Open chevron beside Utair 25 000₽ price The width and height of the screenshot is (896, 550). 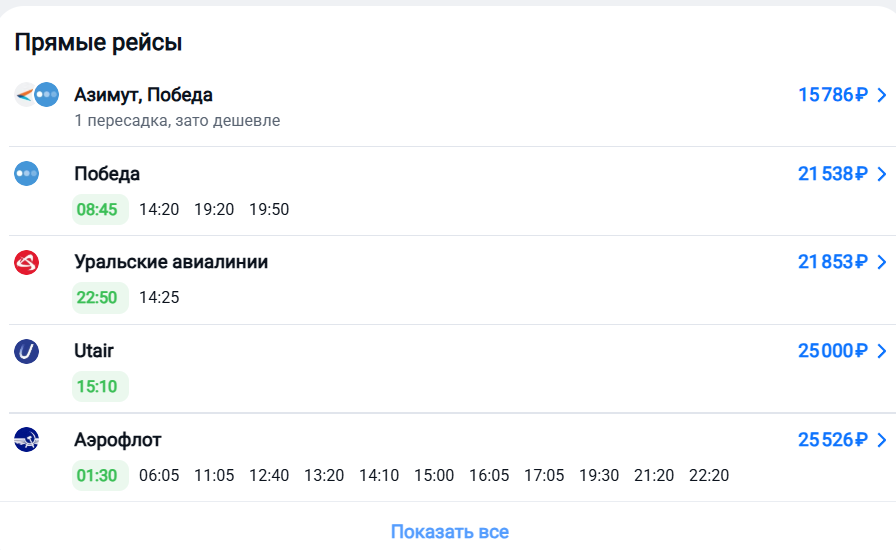click(881, 351)
